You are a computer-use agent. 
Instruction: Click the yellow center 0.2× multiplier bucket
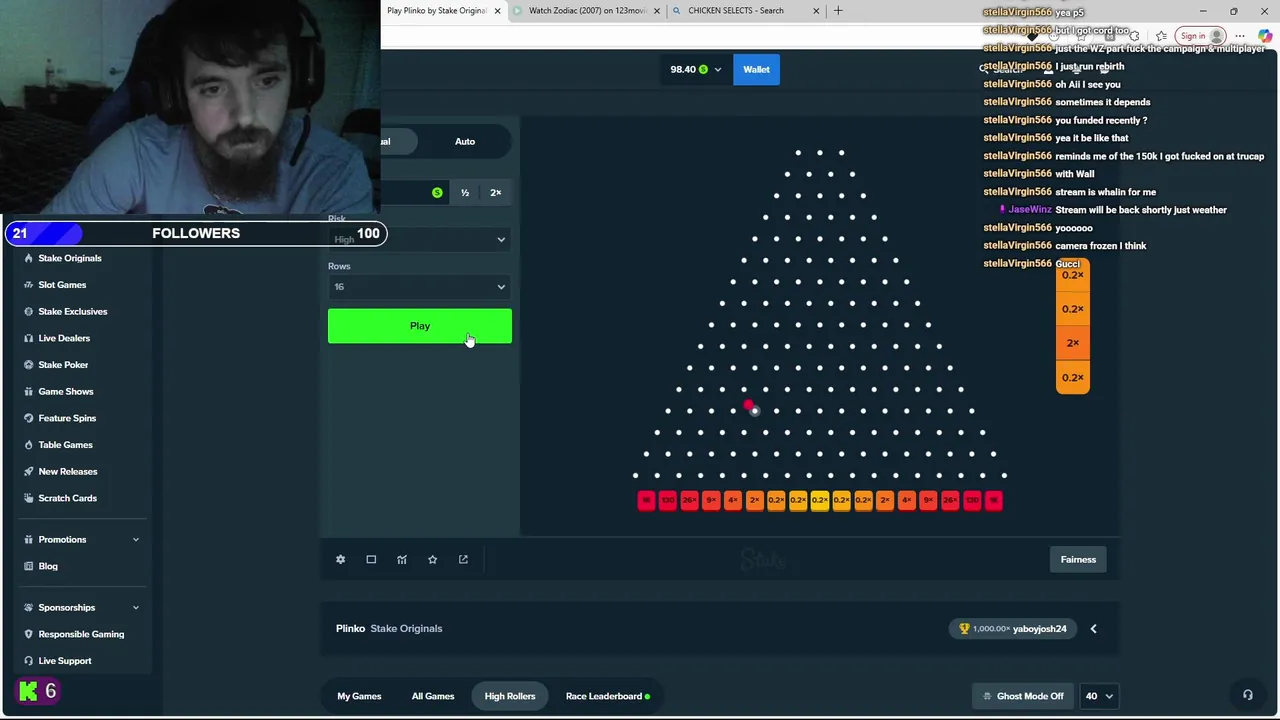(819, 500)
